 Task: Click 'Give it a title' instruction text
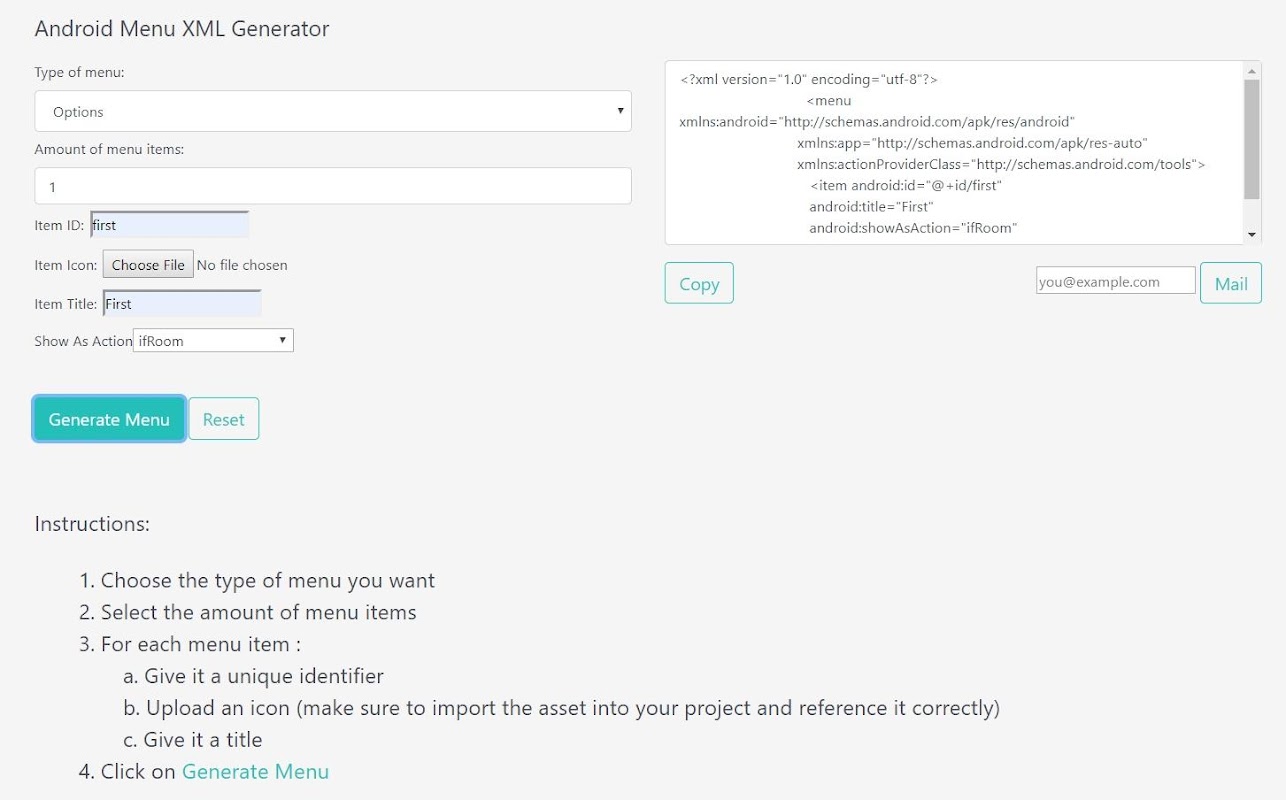(x=203, y=740)
